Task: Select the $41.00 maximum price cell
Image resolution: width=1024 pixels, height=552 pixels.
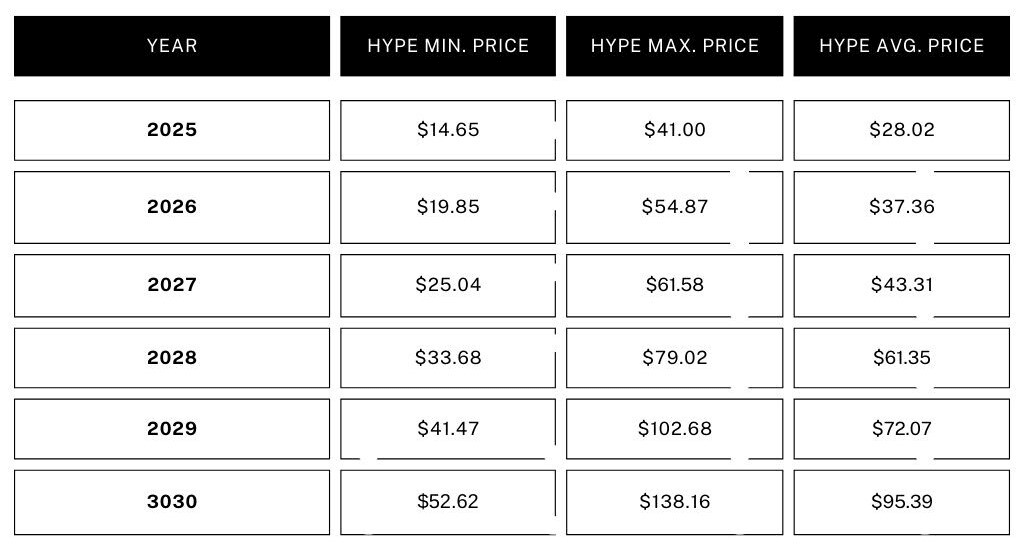Action: 675,130
